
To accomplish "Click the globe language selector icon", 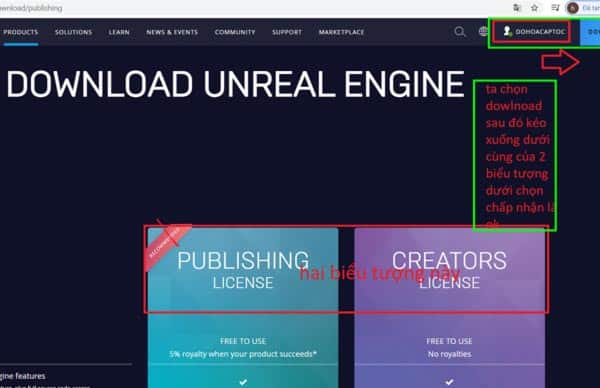I will pos(483,31).
